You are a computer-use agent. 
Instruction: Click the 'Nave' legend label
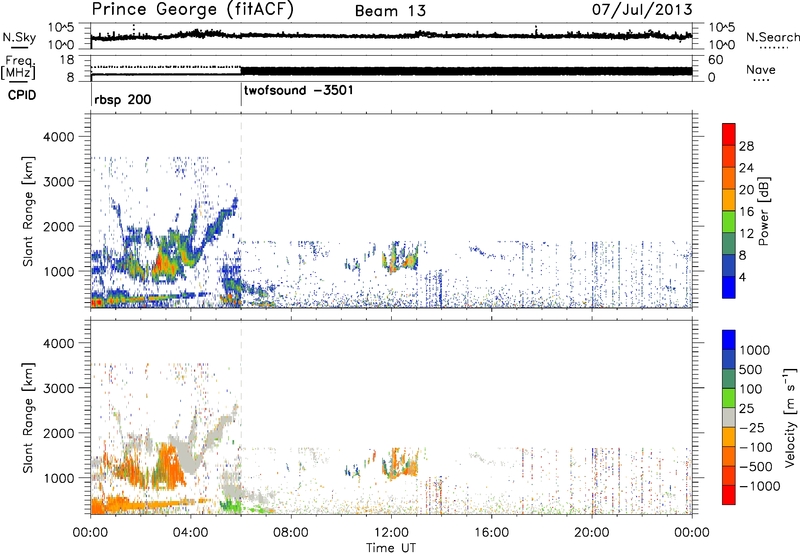coord(760,70)
